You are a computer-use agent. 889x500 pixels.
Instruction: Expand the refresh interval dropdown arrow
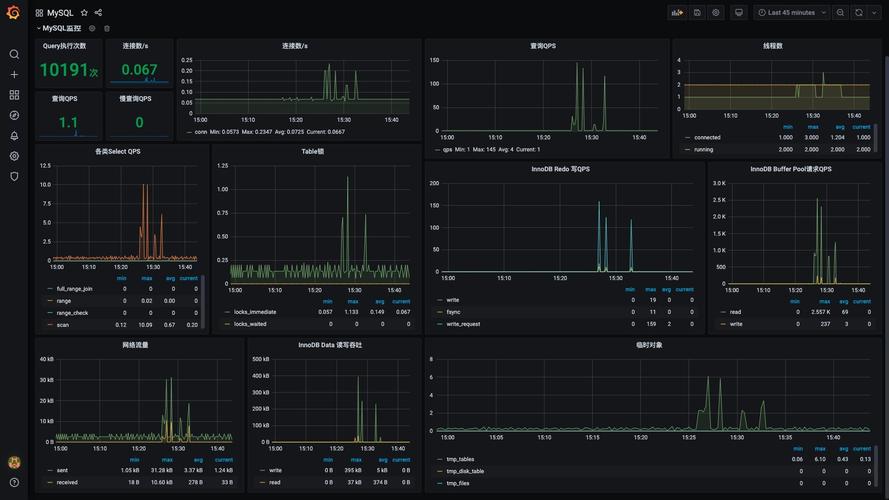pos(873,13)
